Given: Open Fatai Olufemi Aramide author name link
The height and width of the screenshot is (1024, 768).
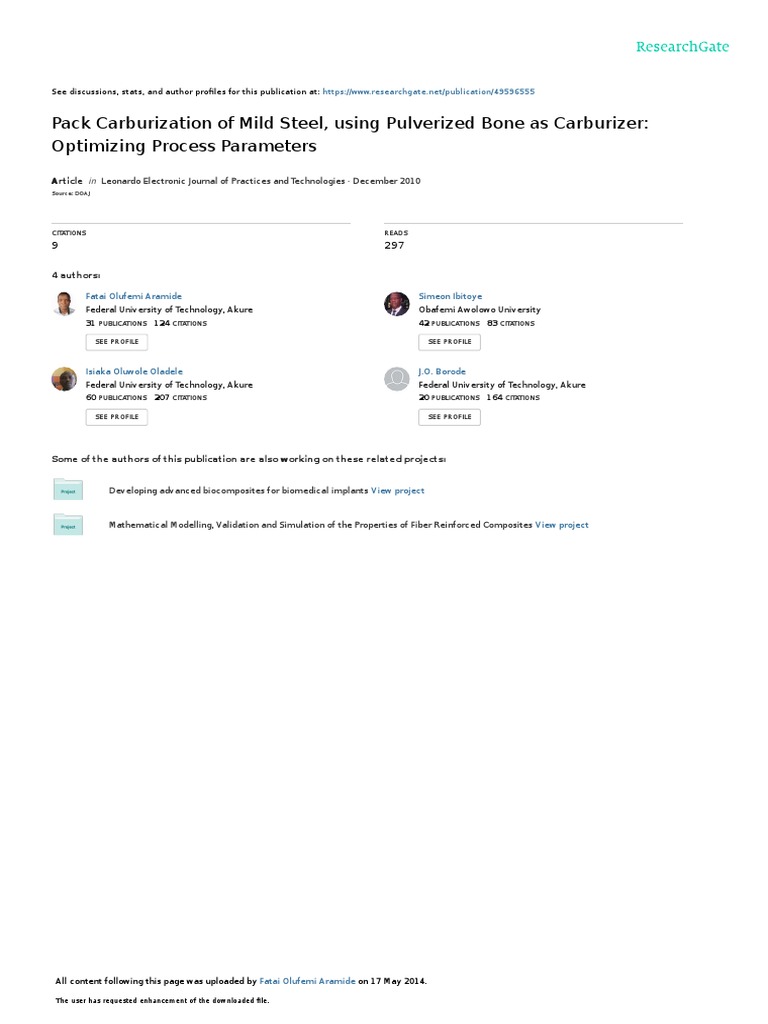Looking at the screenshot, I should [x=134, y=297].
